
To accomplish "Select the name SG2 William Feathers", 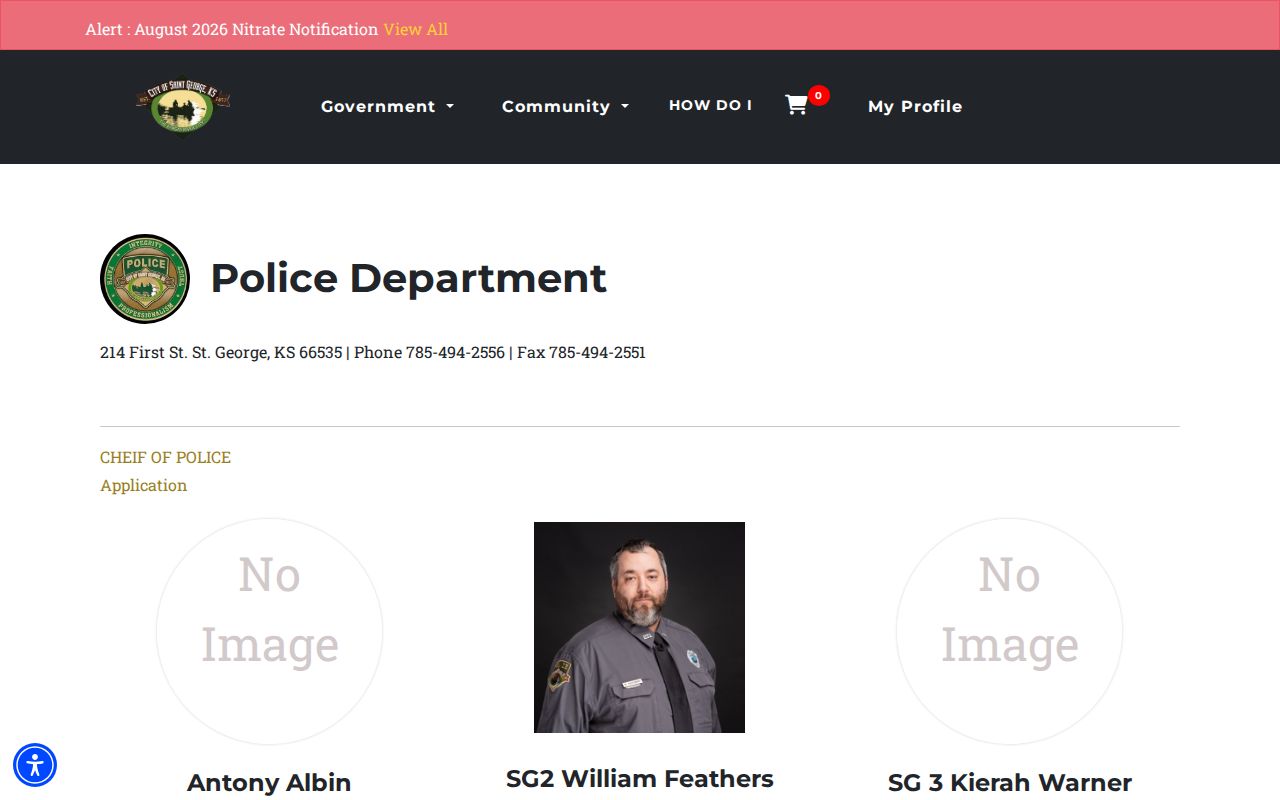I will 639,779.
